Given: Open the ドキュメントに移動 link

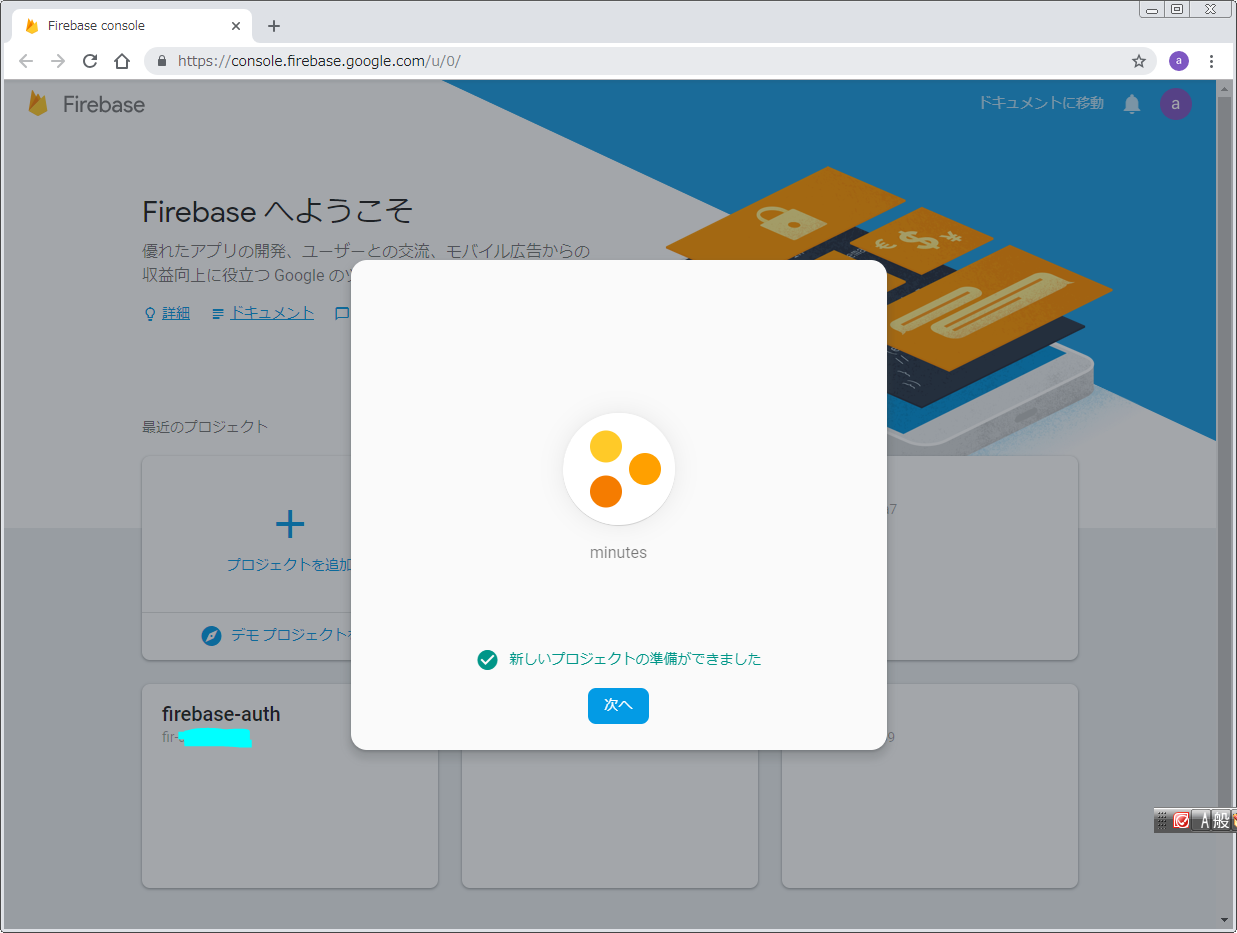Looking at the screenshot, I should pyautogui.click(x=1041, y=103).
